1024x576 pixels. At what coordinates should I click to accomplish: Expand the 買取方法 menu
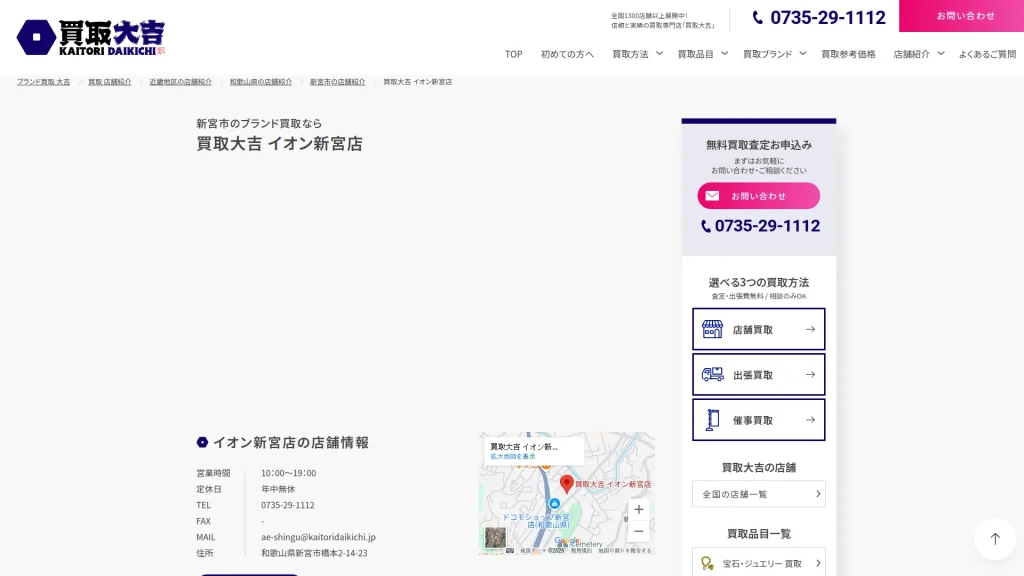pyautogui.click(x=637, y=54)
